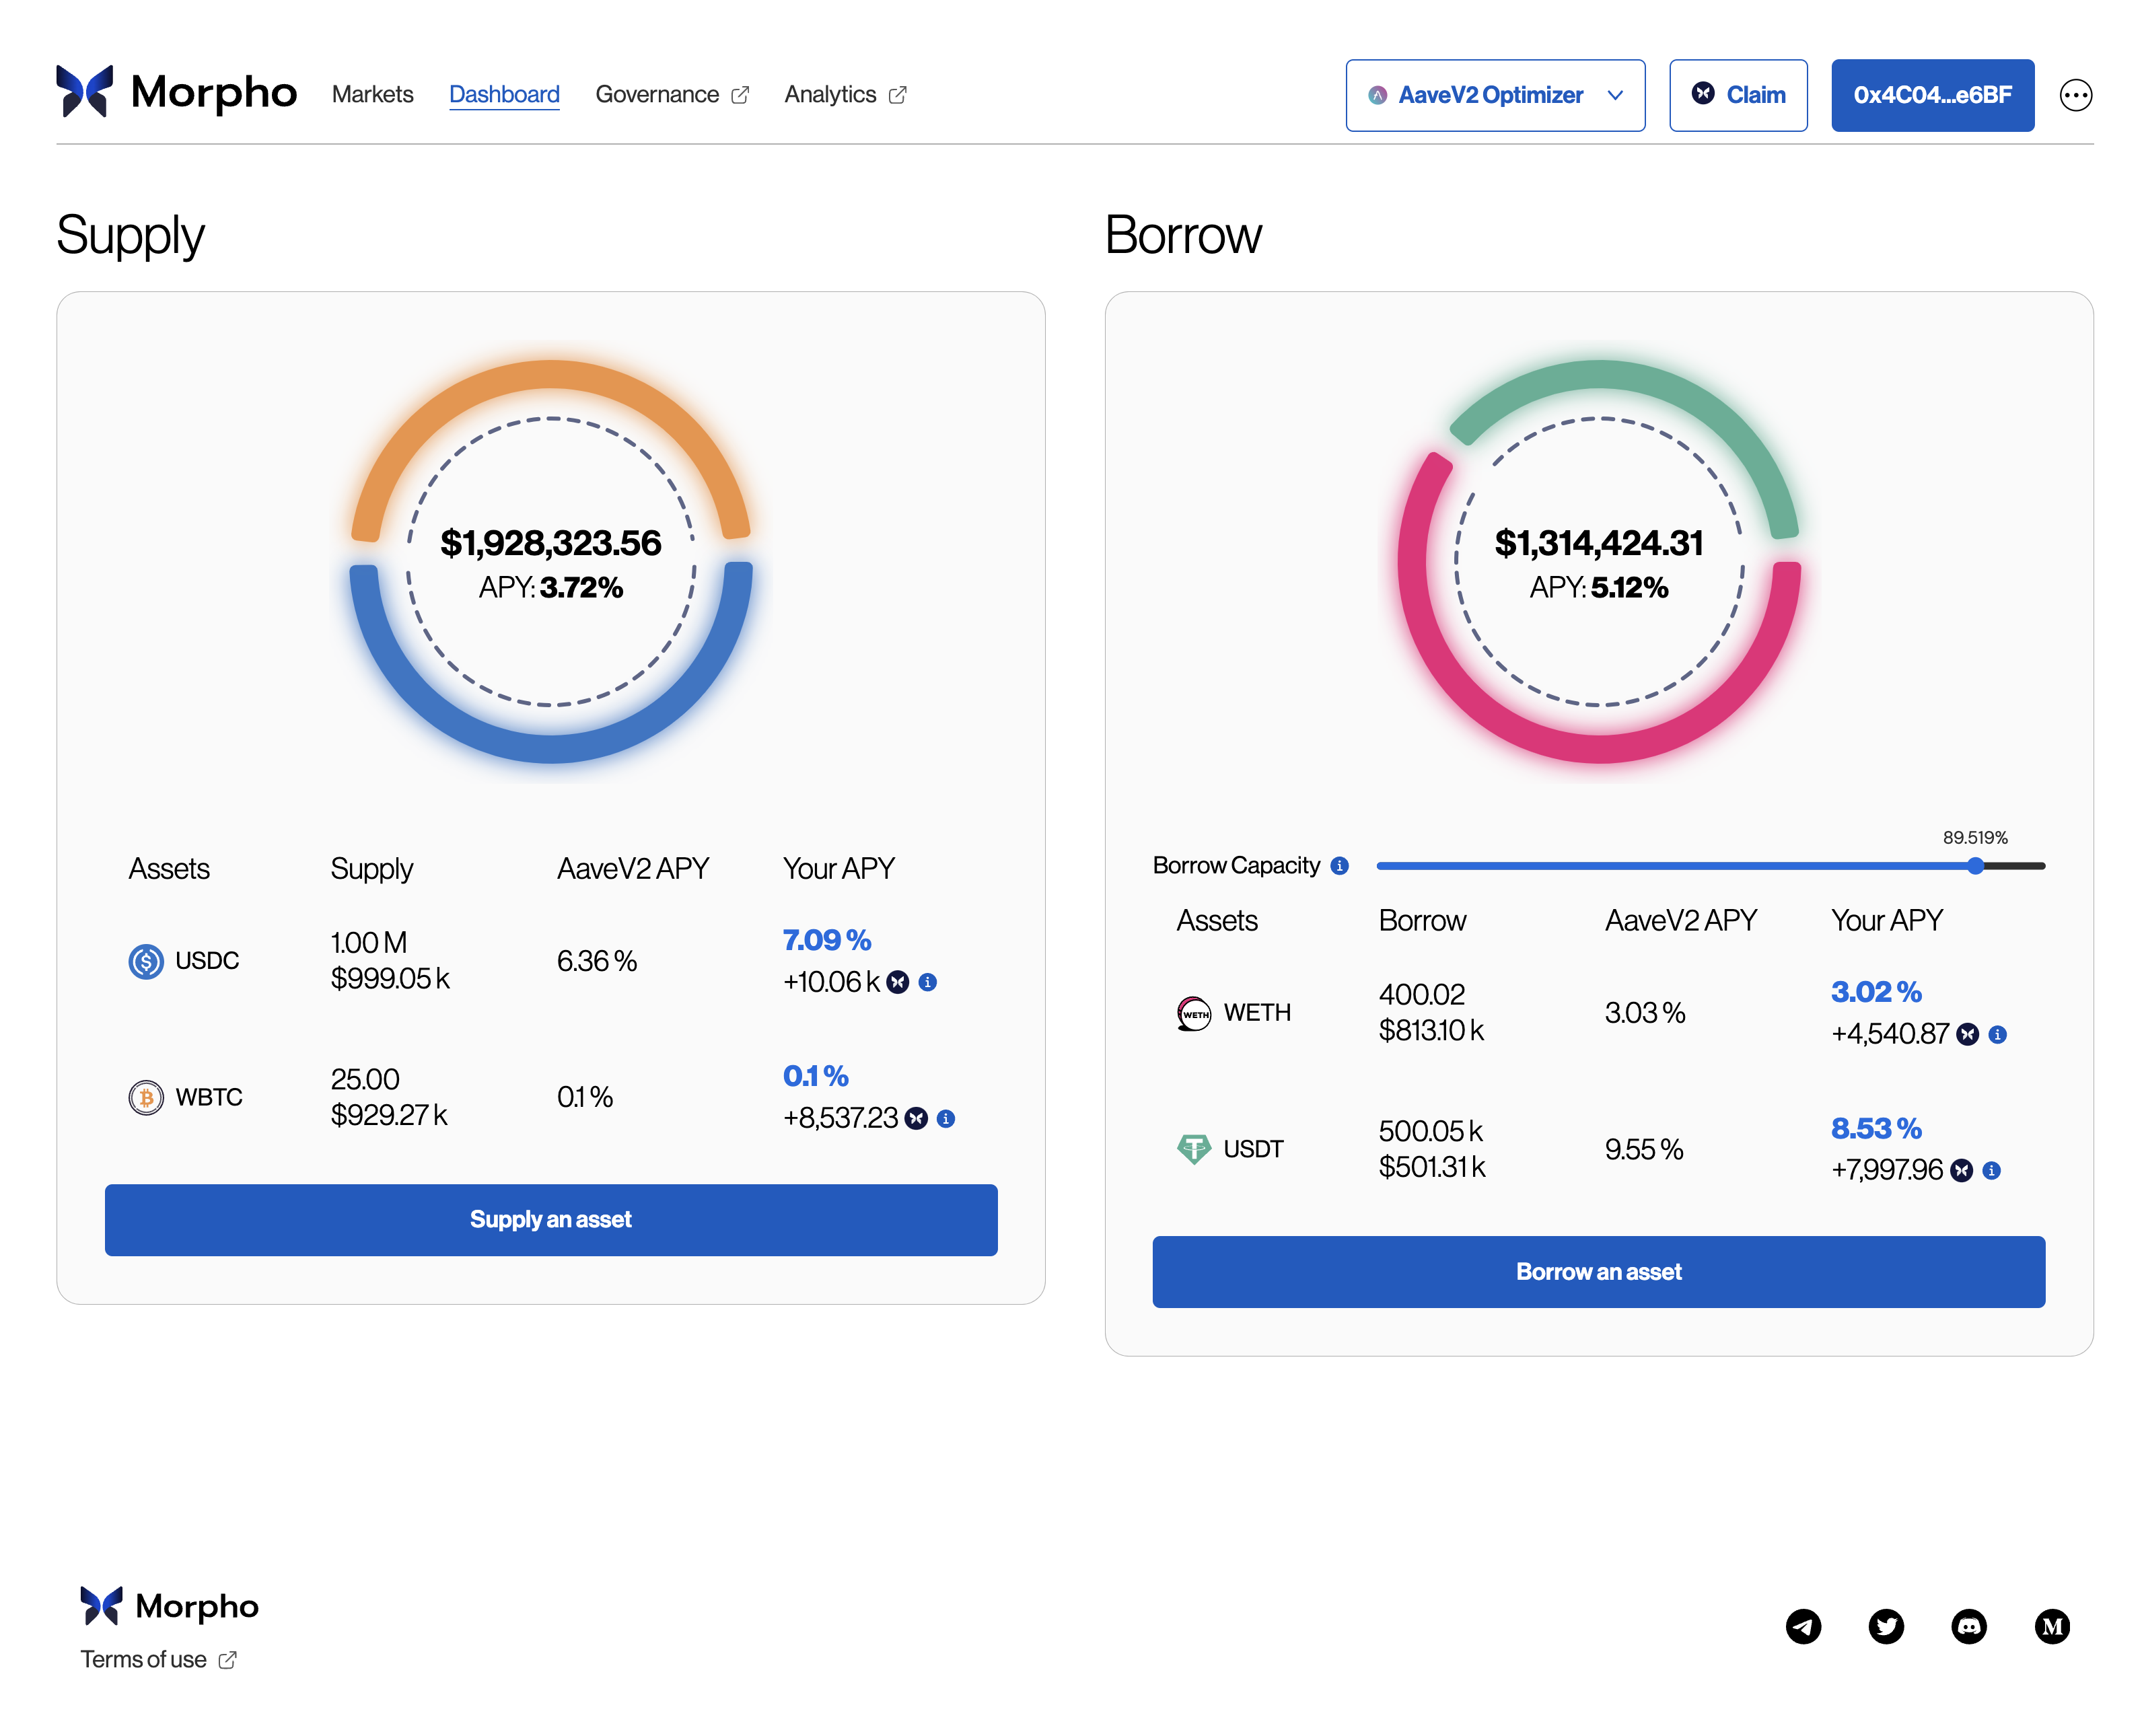Open the AaveV2 Optimizer selector
The image size is (2144, 1736).
pos(1494,95)
